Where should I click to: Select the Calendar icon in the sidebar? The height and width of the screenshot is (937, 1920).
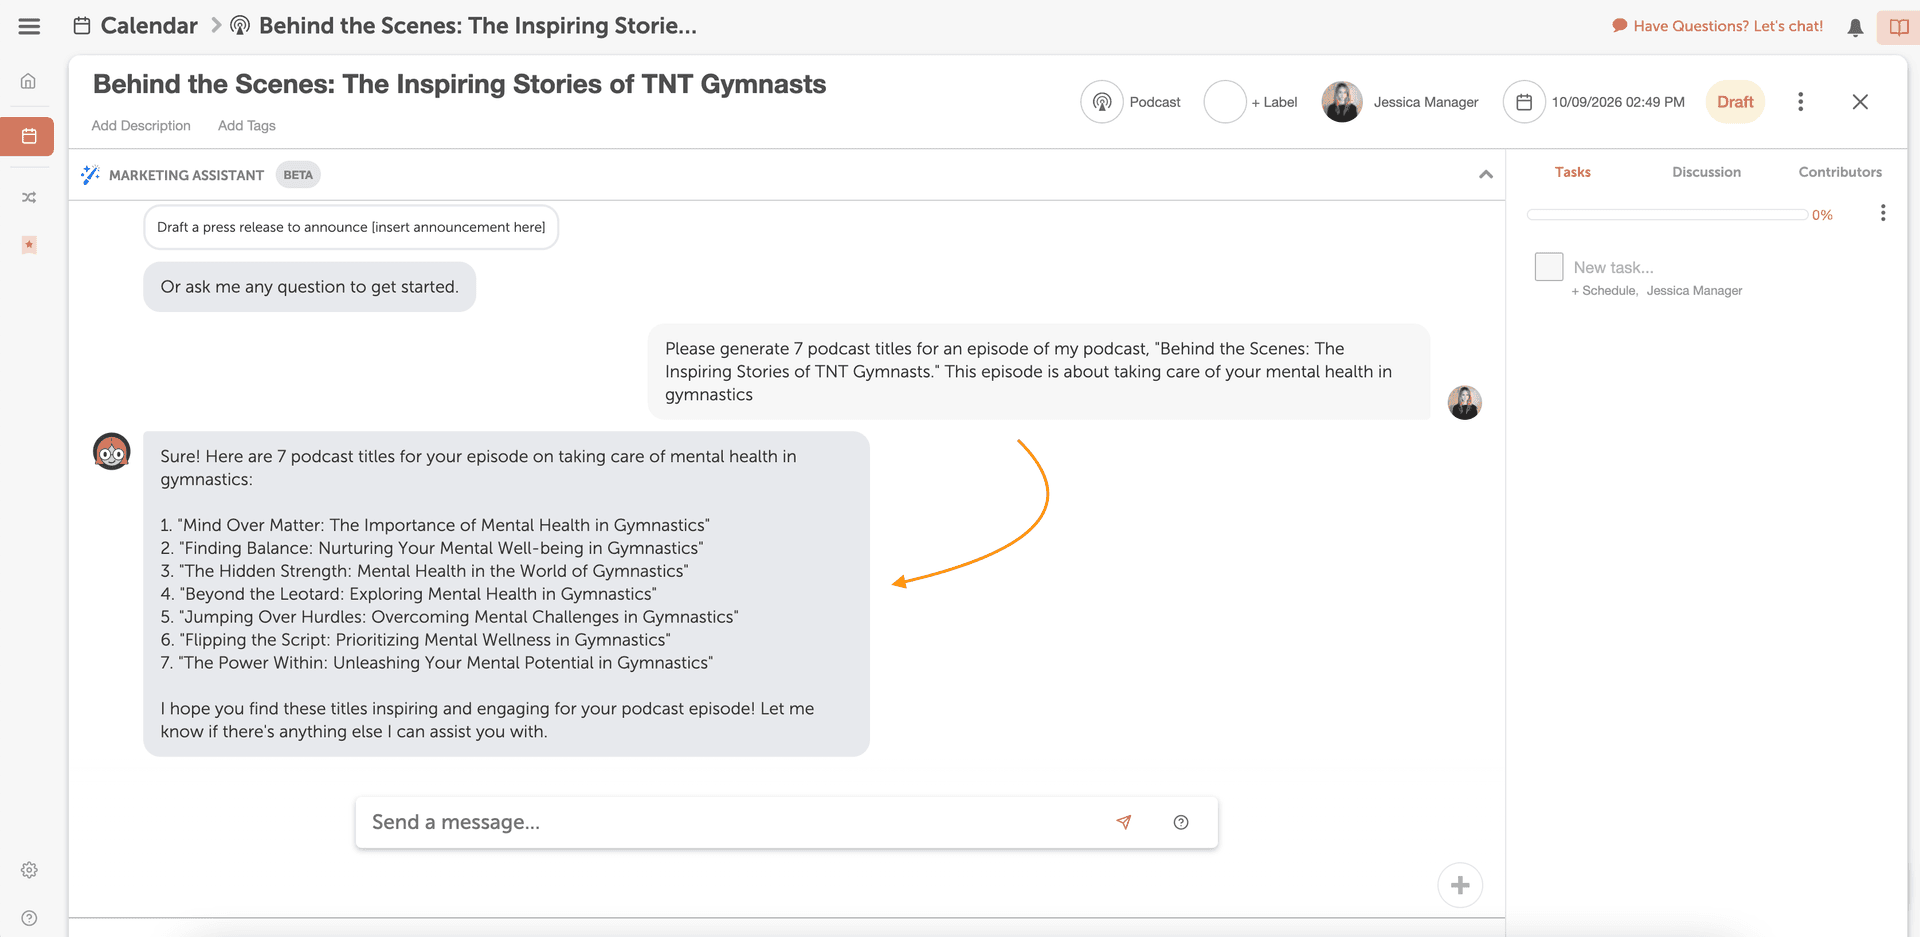(x=28, y=137)
